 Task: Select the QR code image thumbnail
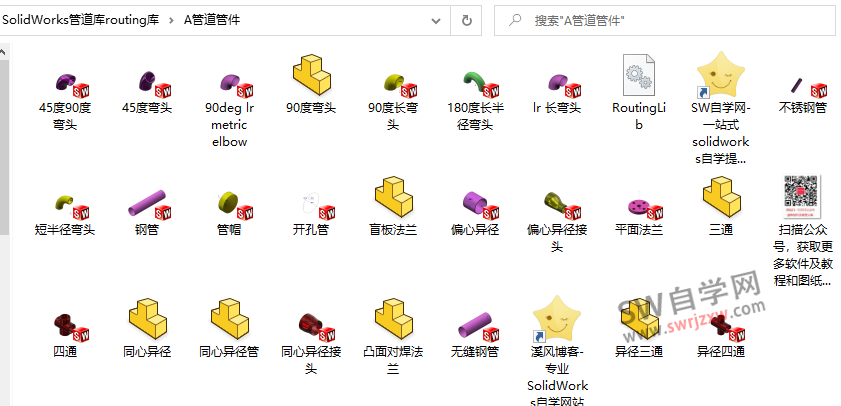coord(802,196)
